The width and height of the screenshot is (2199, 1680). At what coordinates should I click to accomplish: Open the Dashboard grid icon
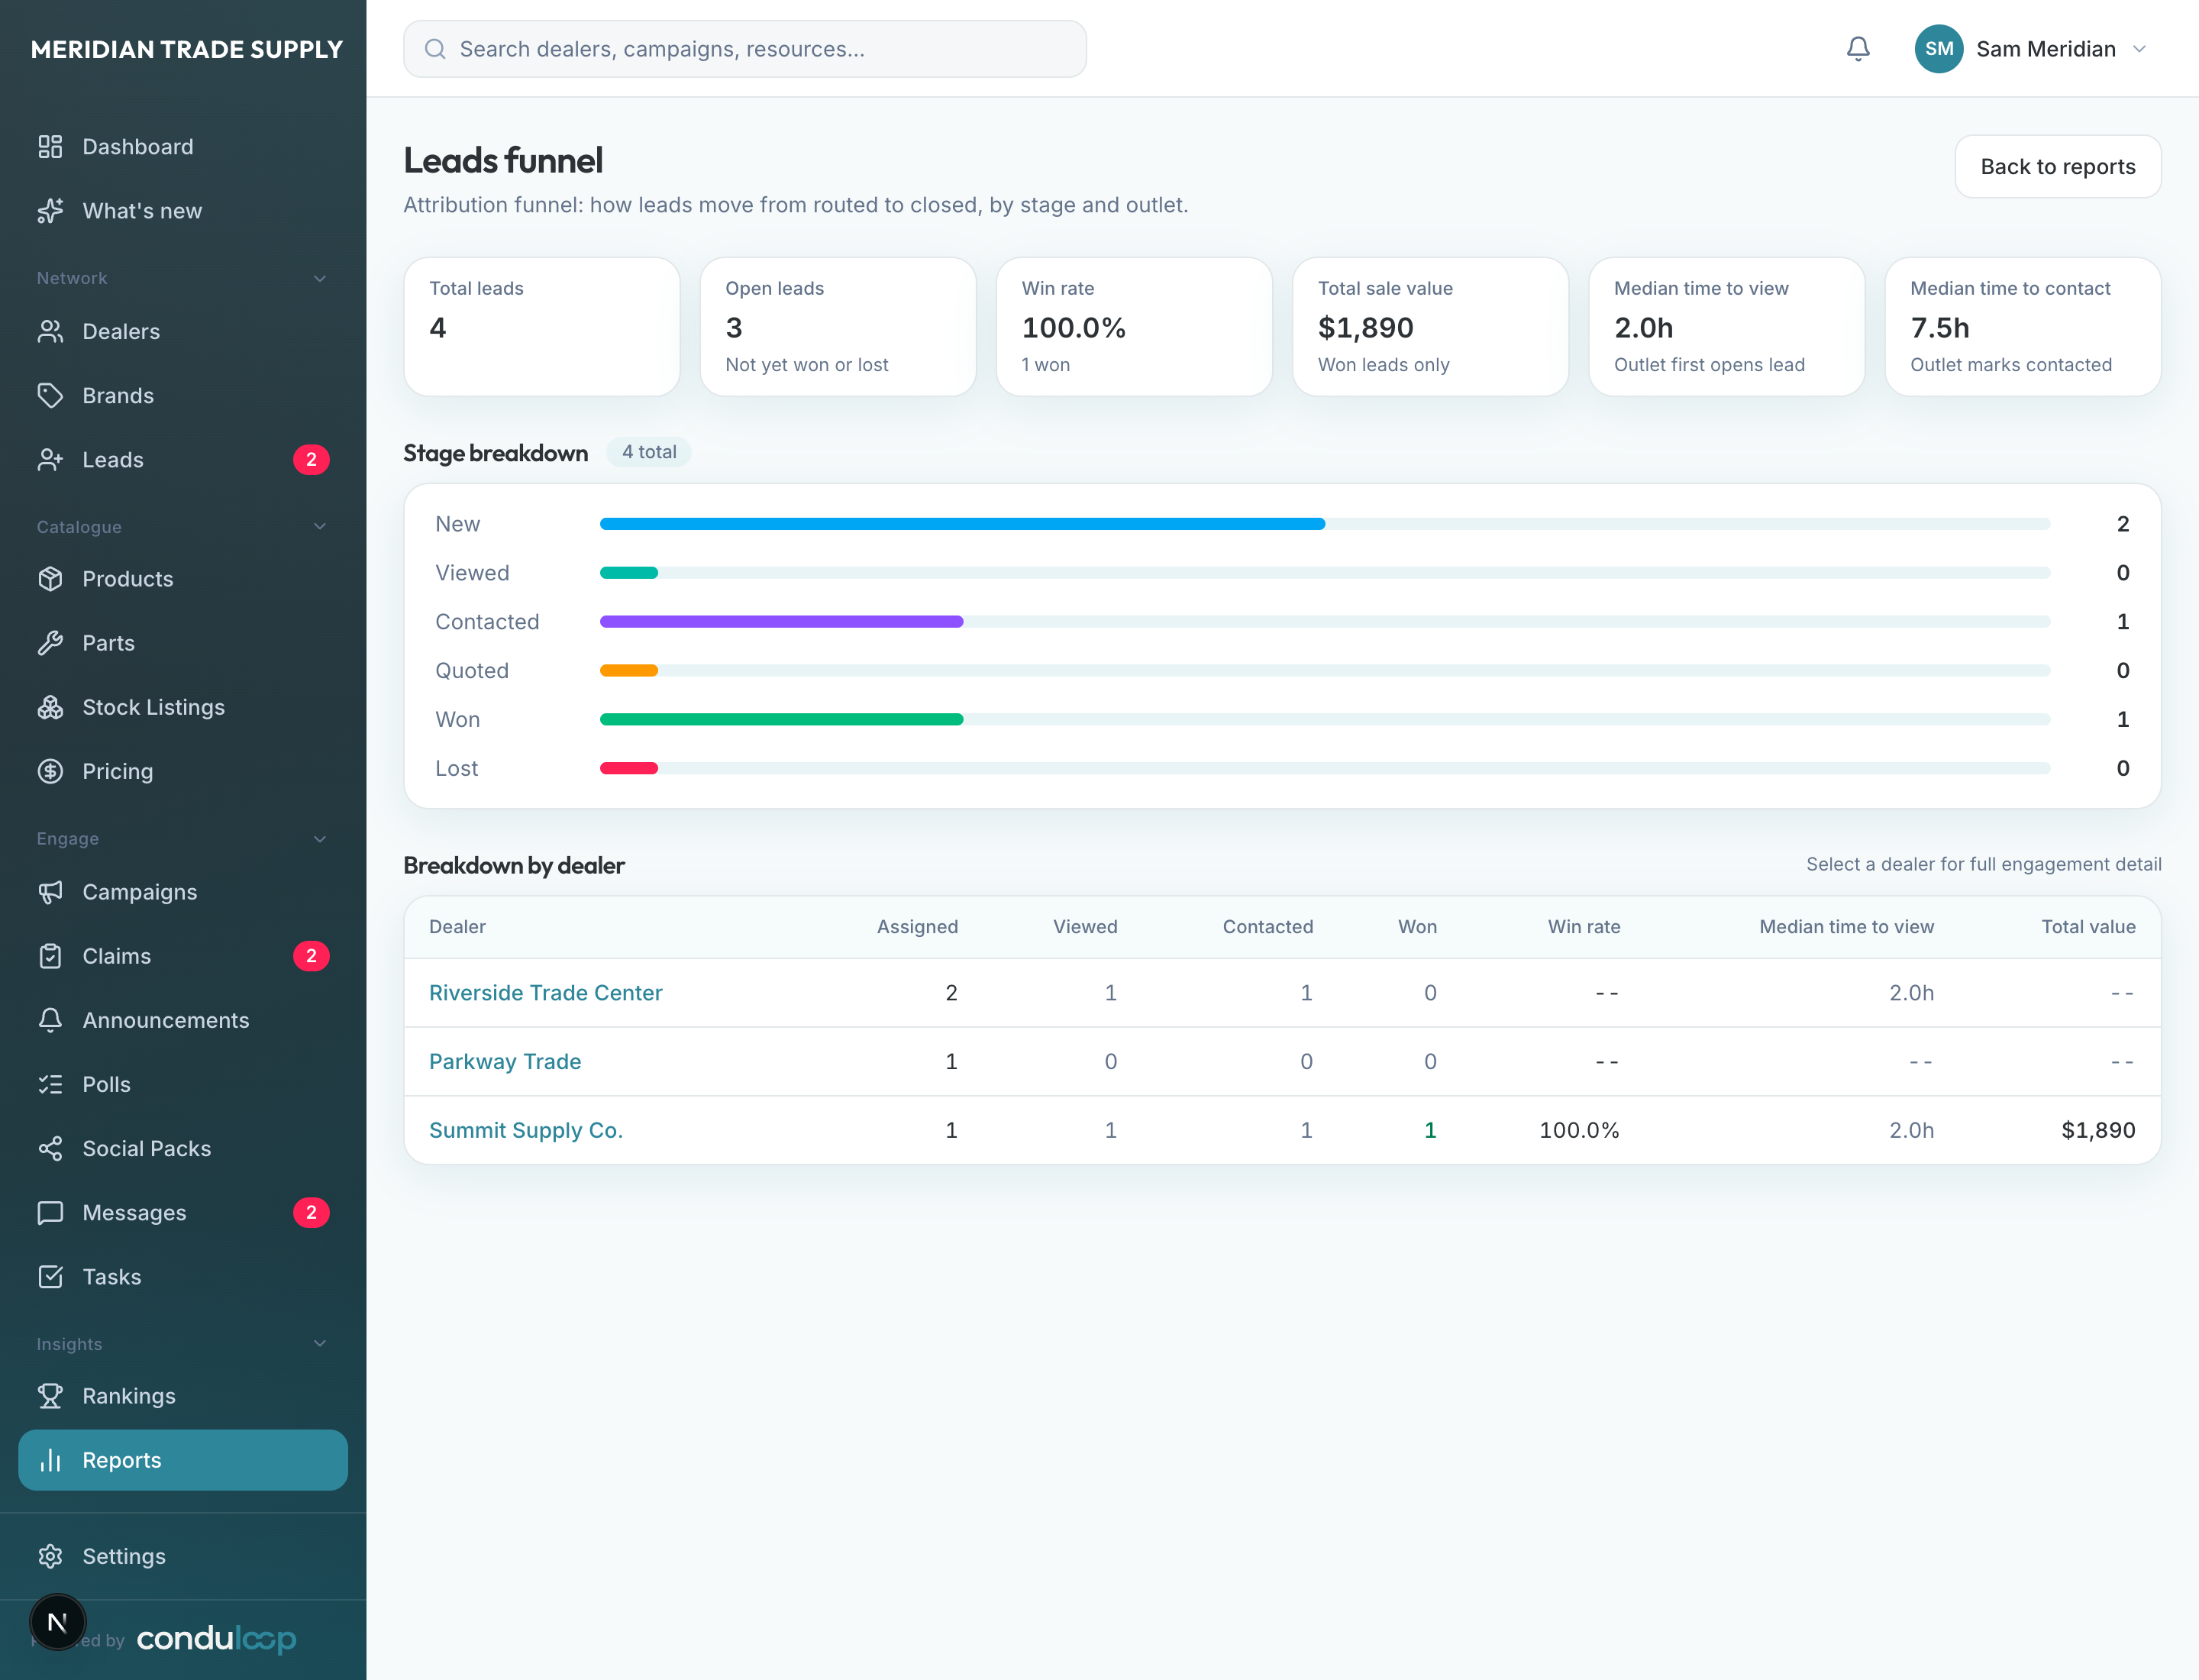pyautogui.click(x=50, y=147)
